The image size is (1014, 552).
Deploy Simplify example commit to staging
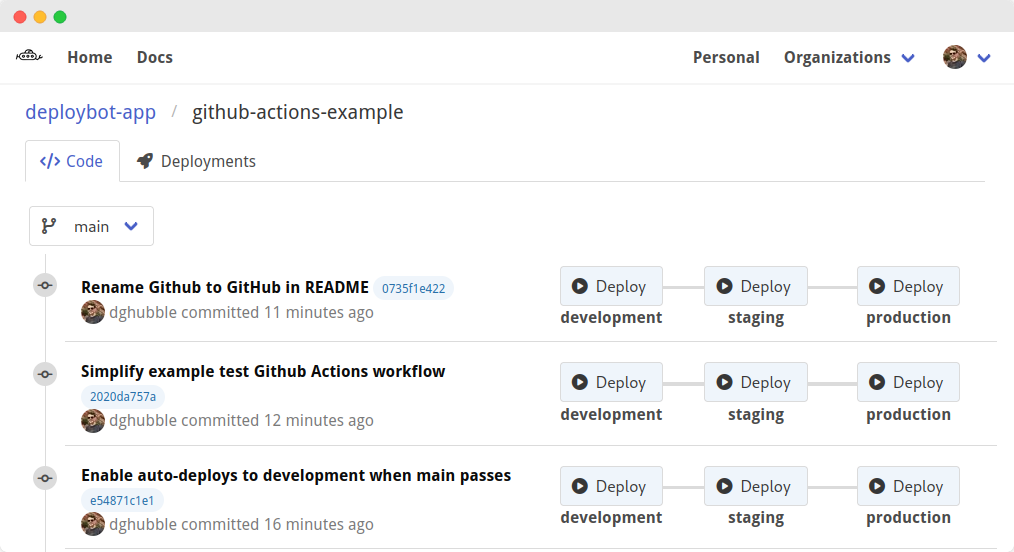click(x=756, y=382)
